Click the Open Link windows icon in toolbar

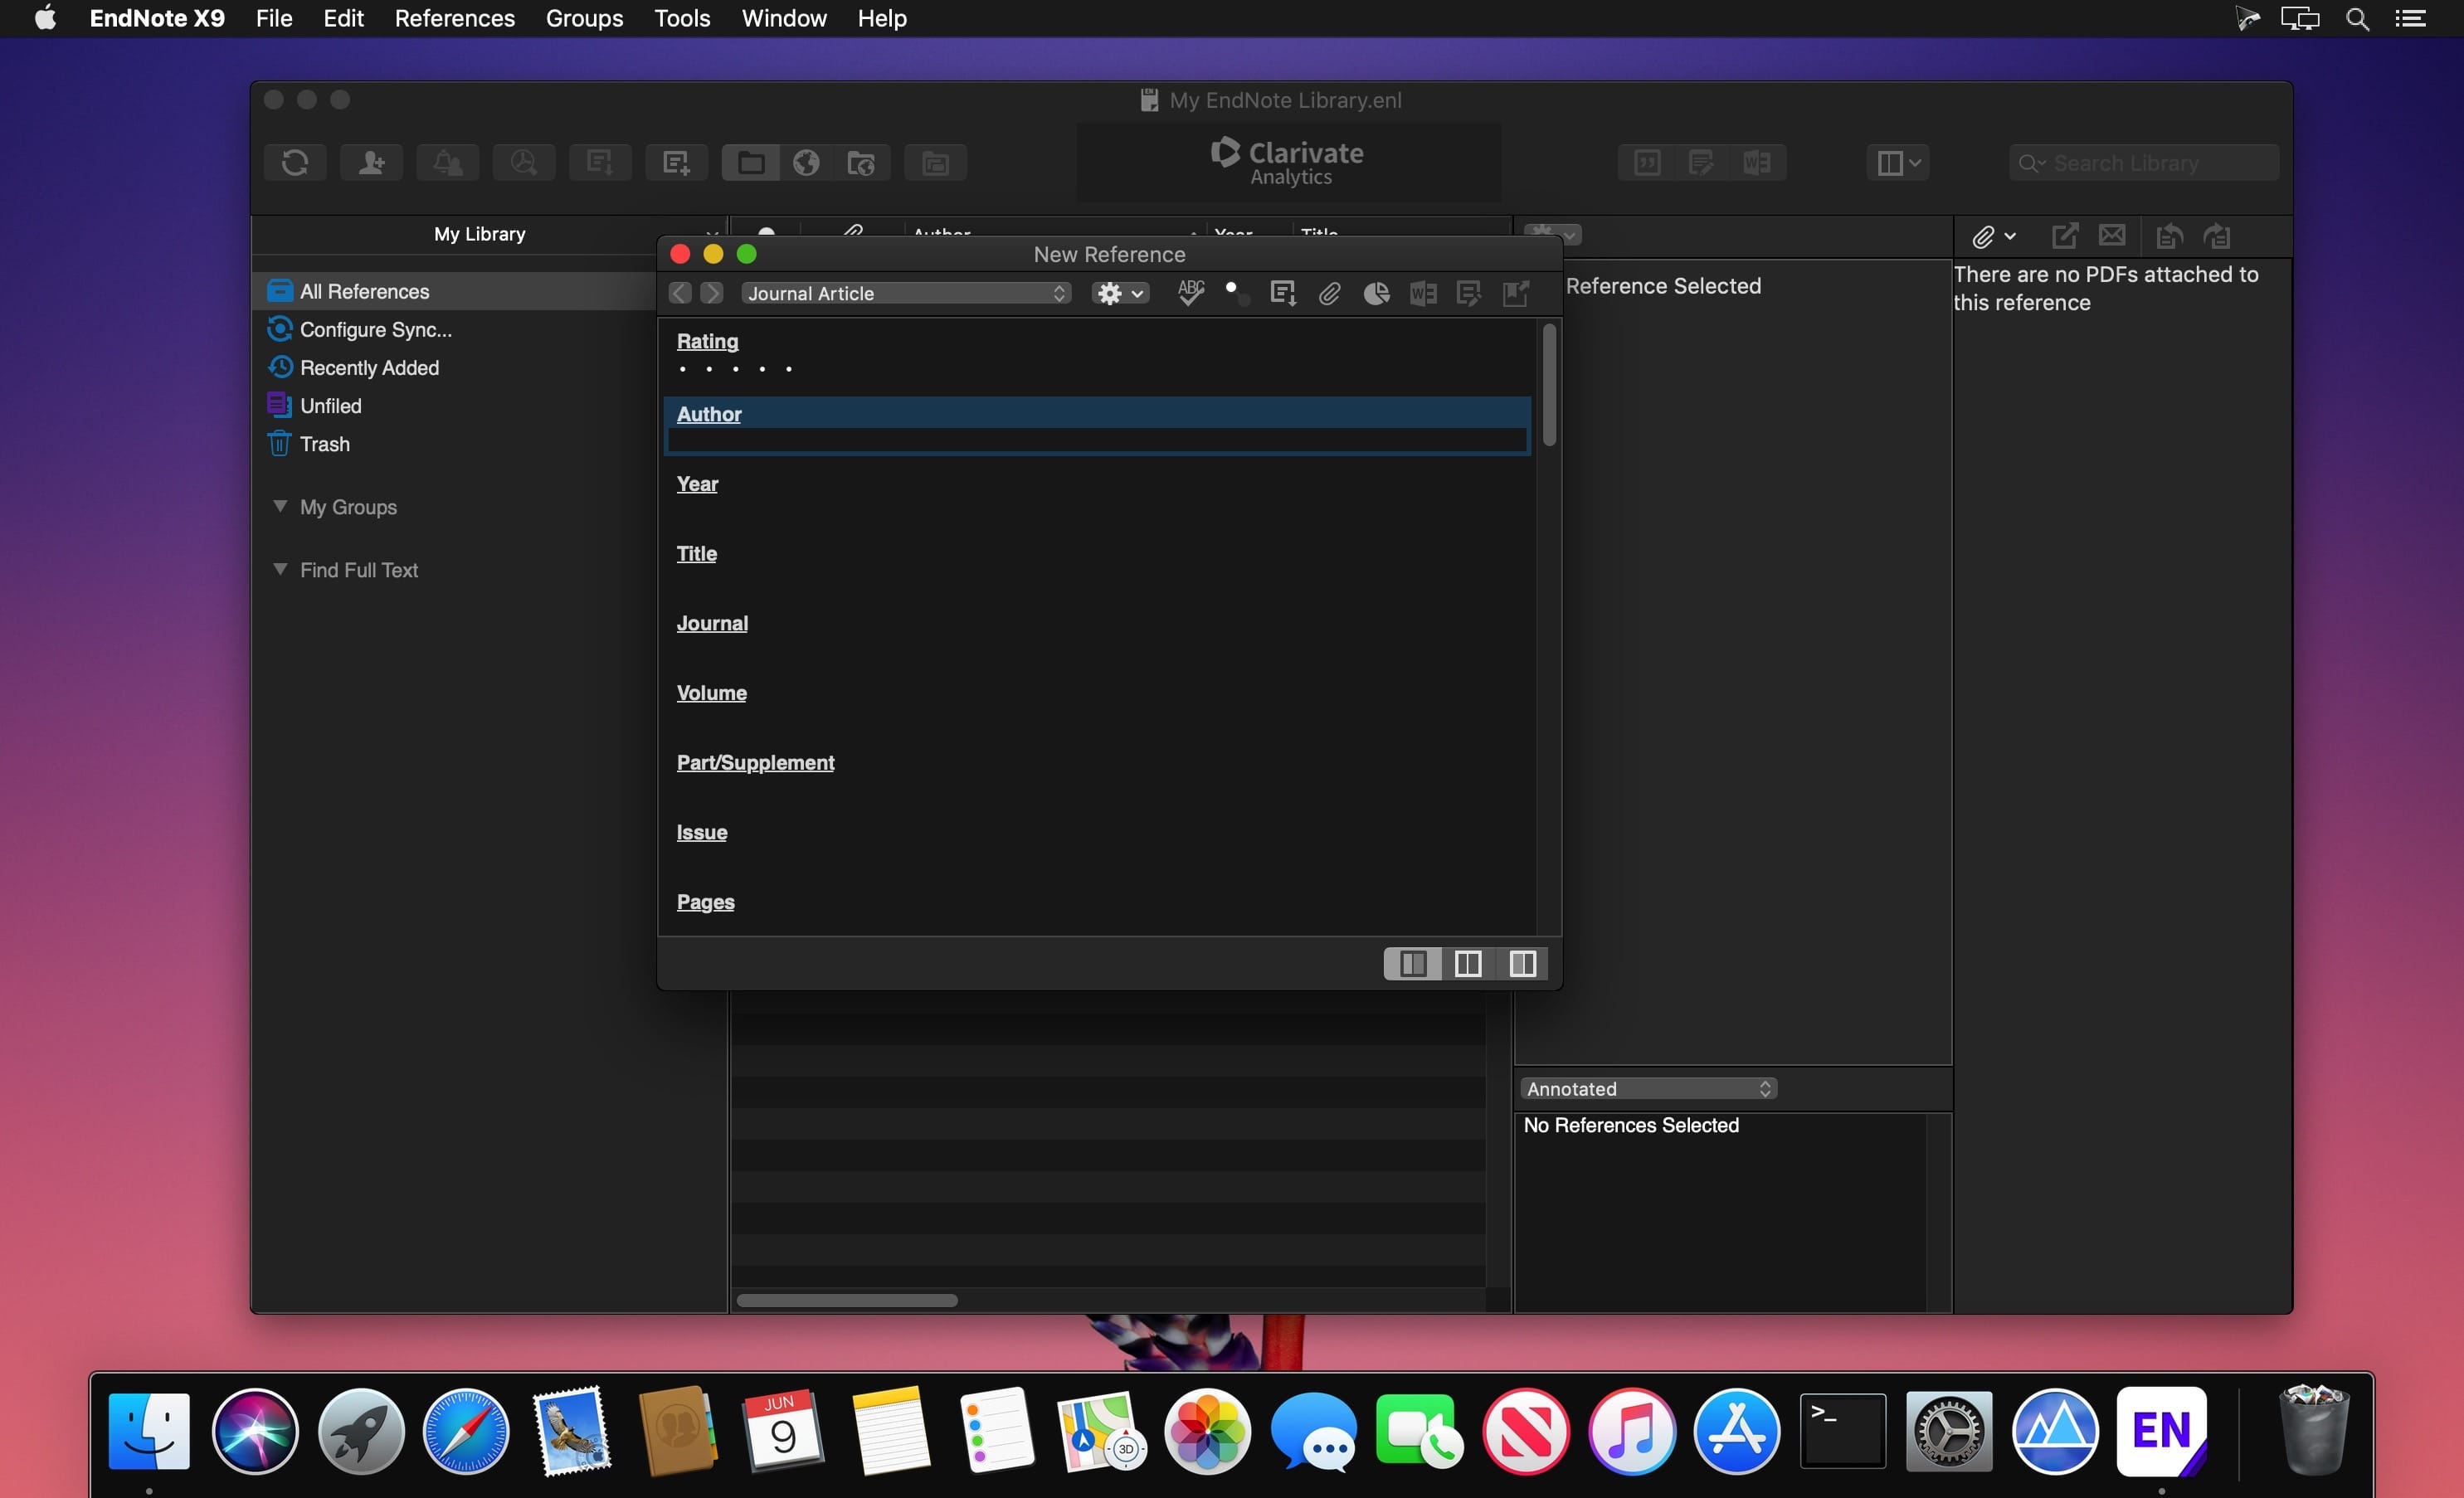tap(935, 162)
